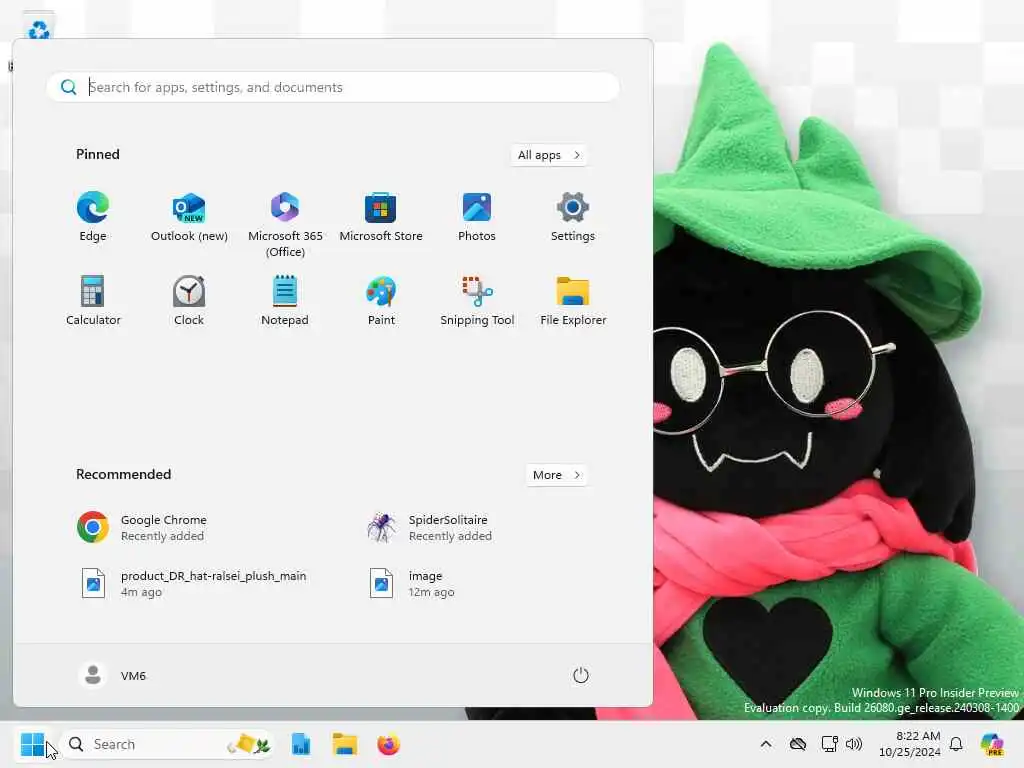
Task: Open Settings from pinned apps
Action: click(573, 217)
